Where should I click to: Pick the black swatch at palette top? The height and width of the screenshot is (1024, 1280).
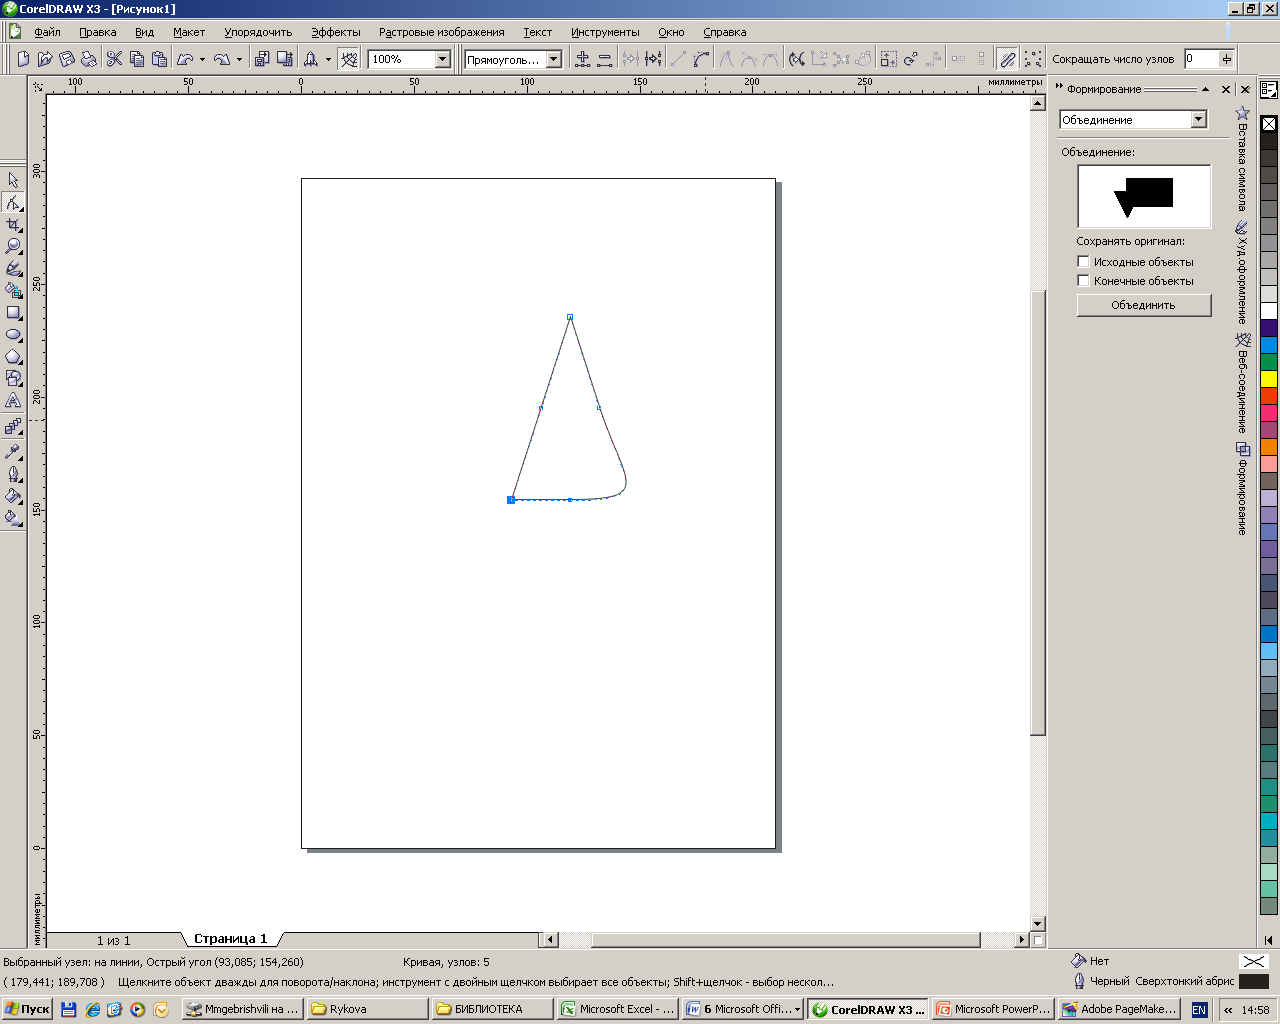pos(1269,141)
